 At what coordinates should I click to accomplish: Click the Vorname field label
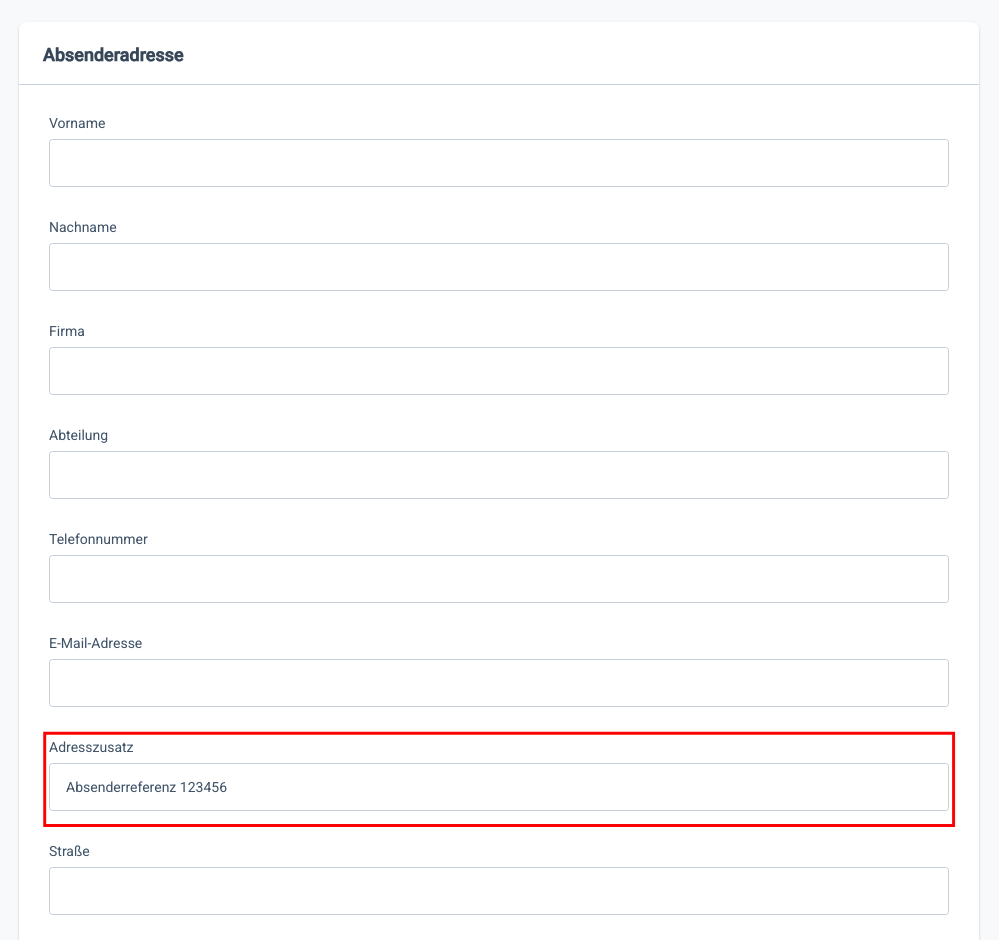77,124
